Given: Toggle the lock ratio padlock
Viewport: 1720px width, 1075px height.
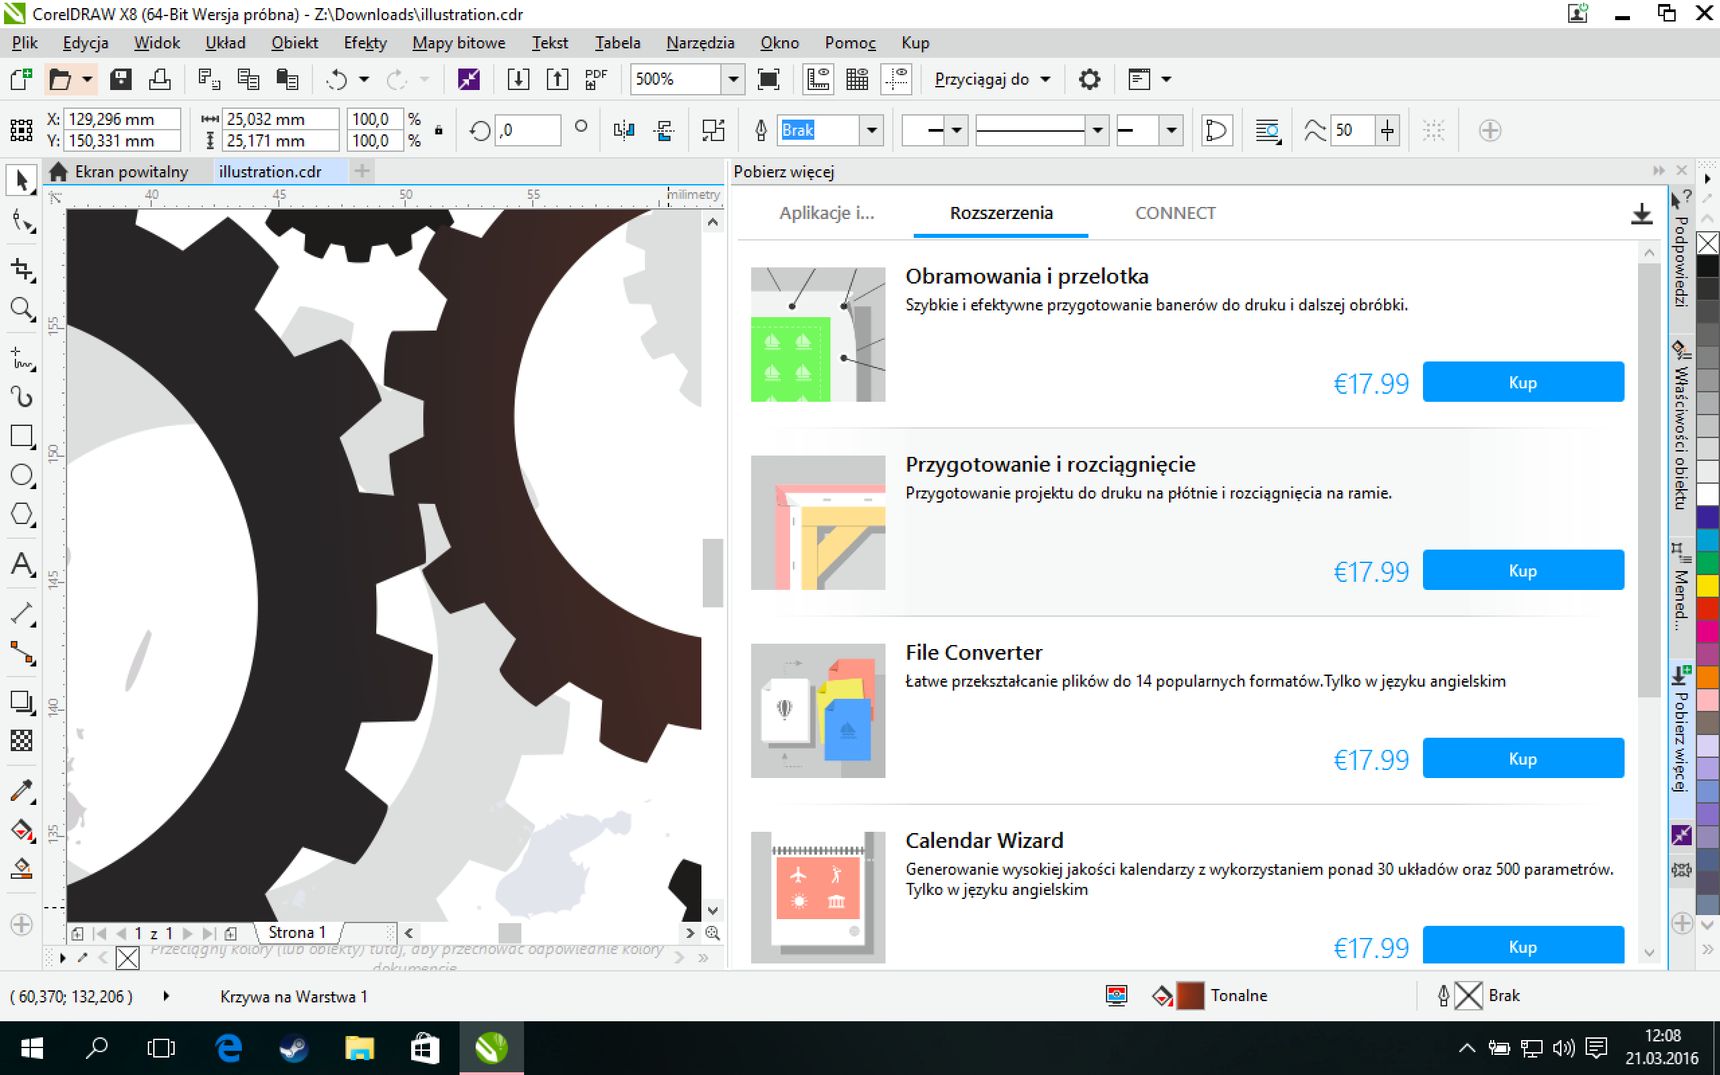Looking at the screenshot, I should tap(438, 130).
